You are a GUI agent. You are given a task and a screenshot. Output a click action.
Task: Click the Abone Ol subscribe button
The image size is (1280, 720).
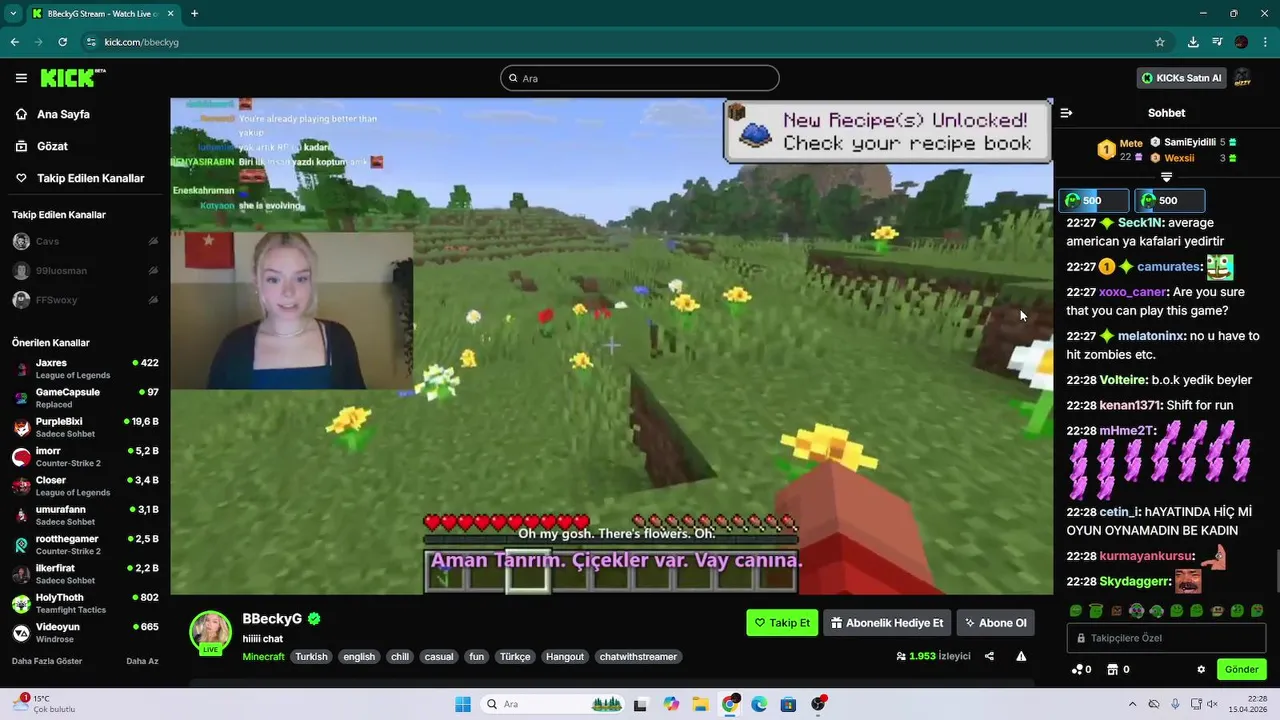click(995, 623)
